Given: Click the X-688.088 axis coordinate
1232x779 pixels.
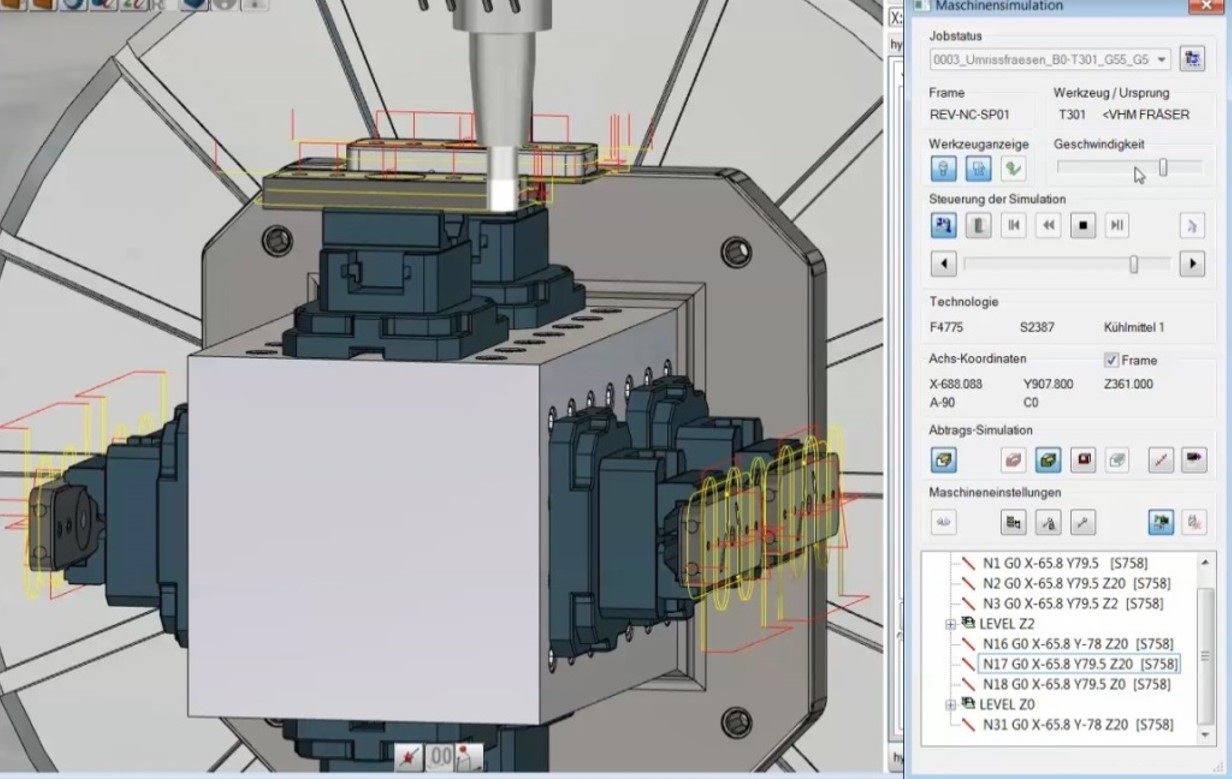Looking at the screenshot, I should click(956, 384).
